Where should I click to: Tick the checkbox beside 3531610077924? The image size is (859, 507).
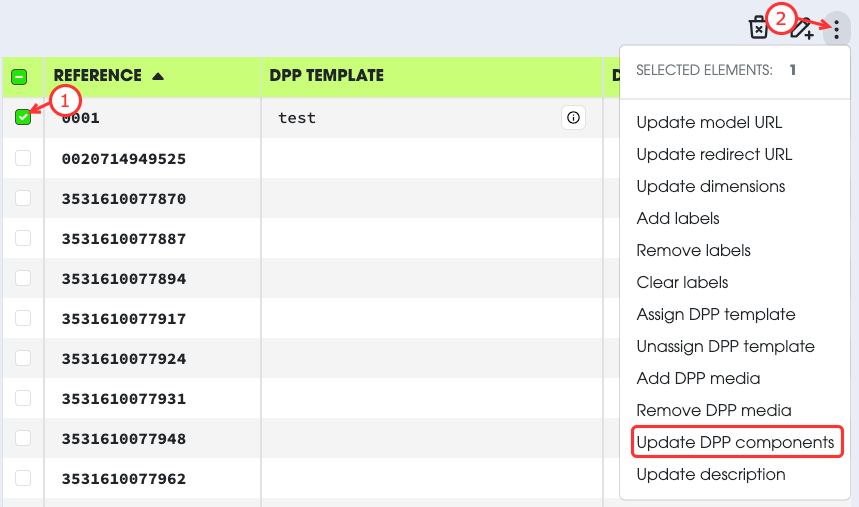(x=23, y=358)
